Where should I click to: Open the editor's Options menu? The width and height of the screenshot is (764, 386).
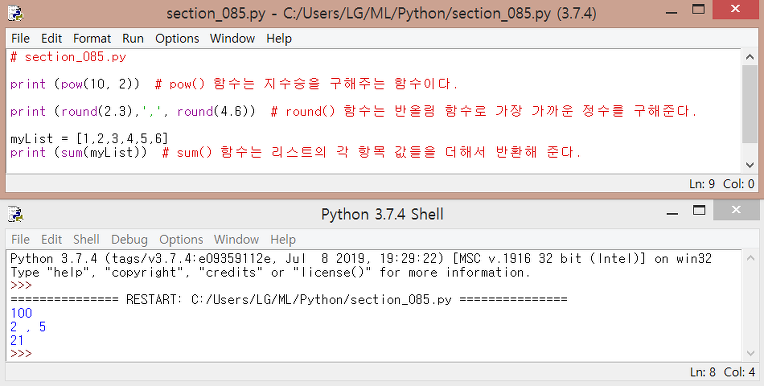(x=177, y=39)
